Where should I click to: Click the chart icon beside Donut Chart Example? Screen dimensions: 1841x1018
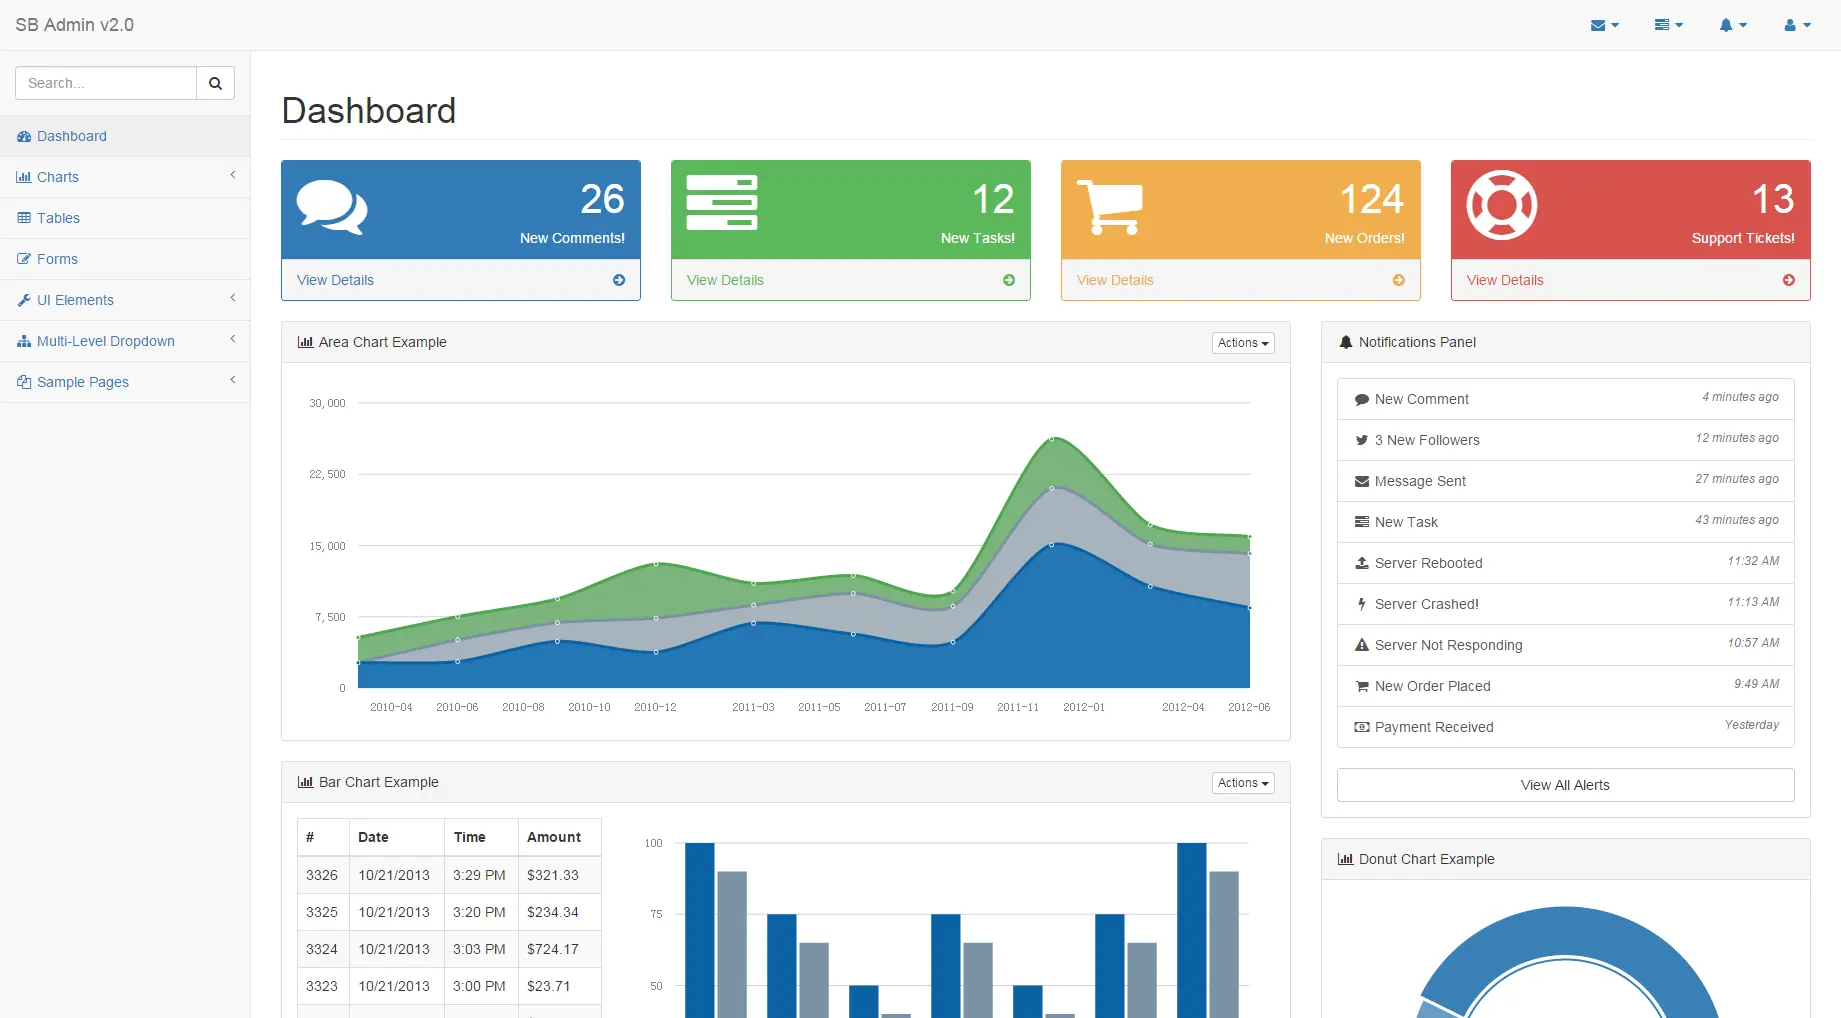[x=1345, y=859]
